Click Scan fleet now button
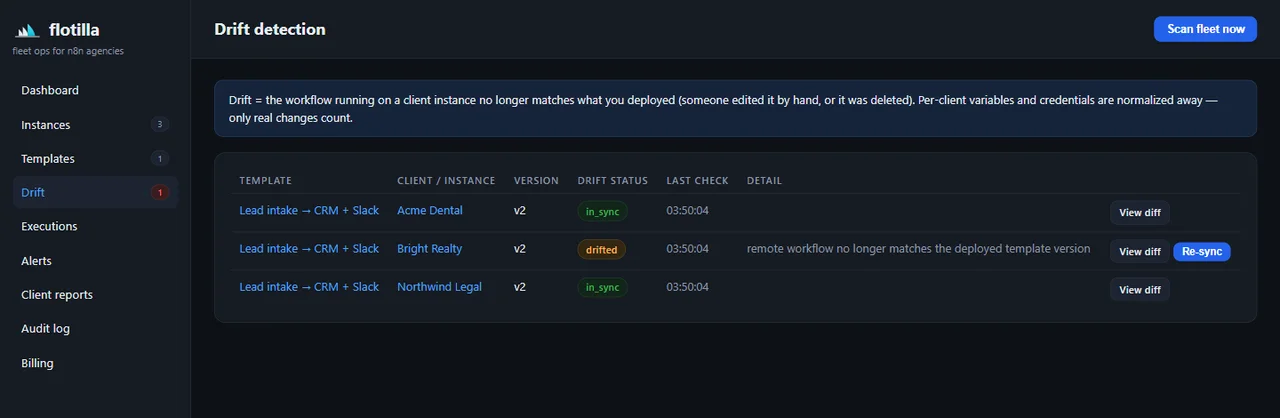 tap(1205, 29)
